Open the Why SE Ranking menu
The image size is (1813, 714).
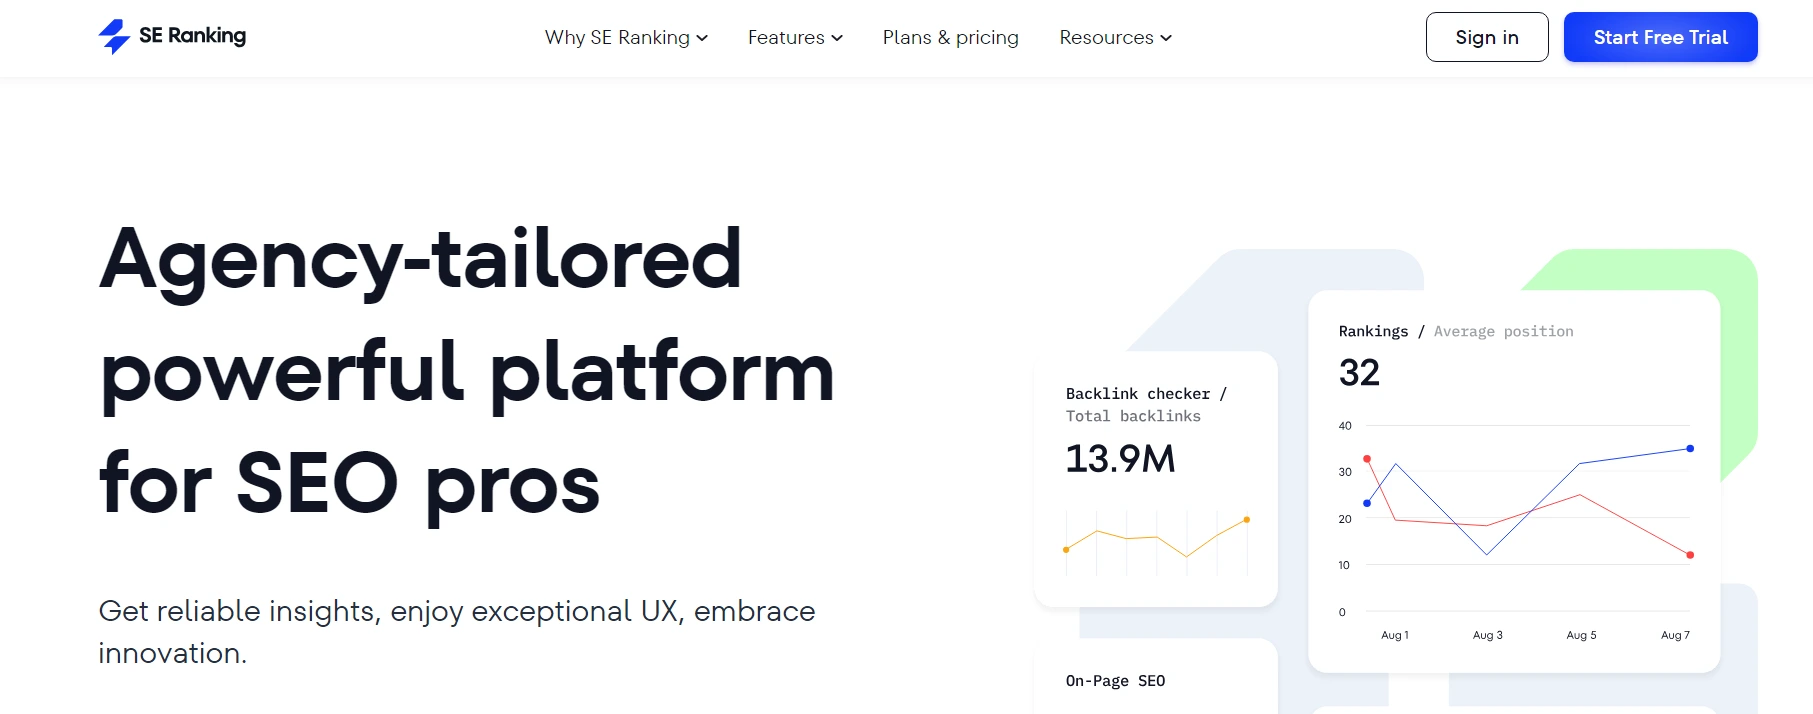[x=626, y=38]
